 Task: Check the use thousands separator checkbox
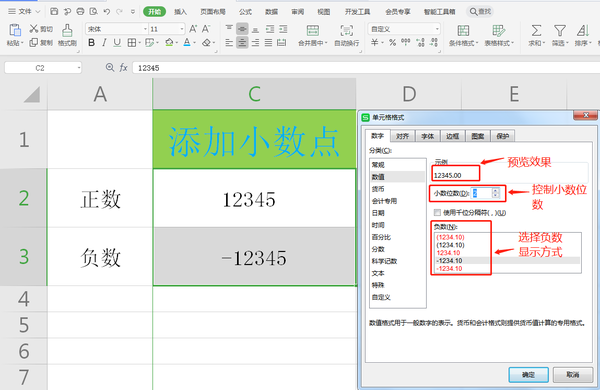437,212
